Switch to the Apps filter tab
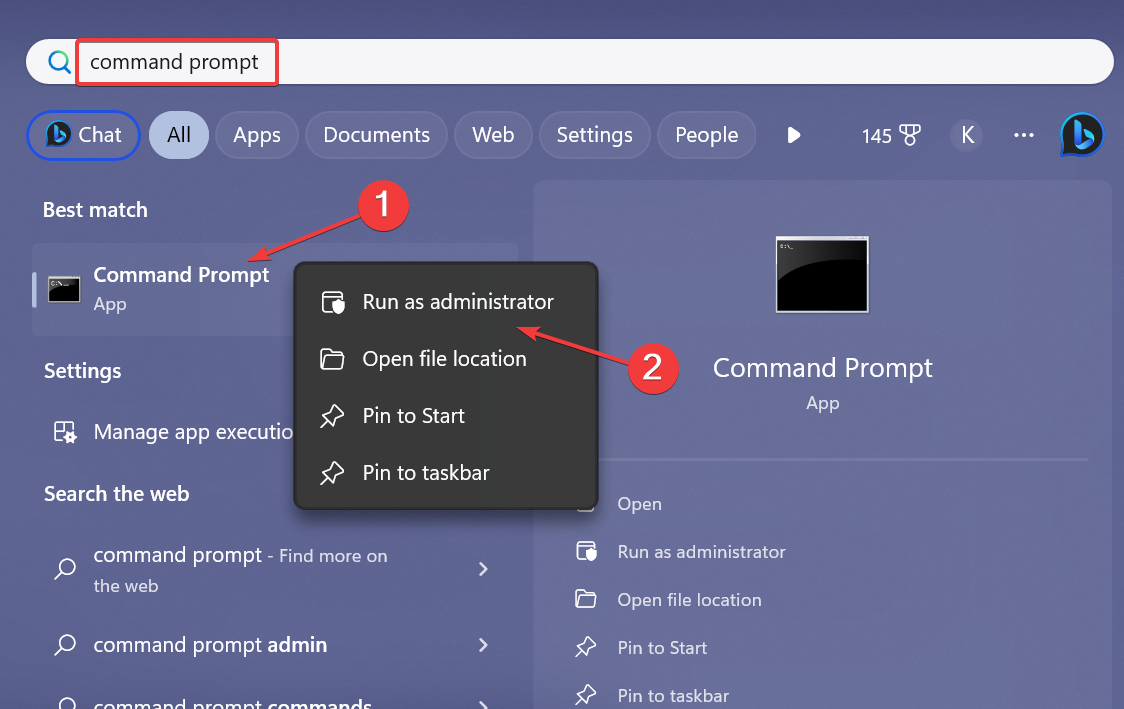The width and height of the screenshot is (1124, 709). pos(257,135)
